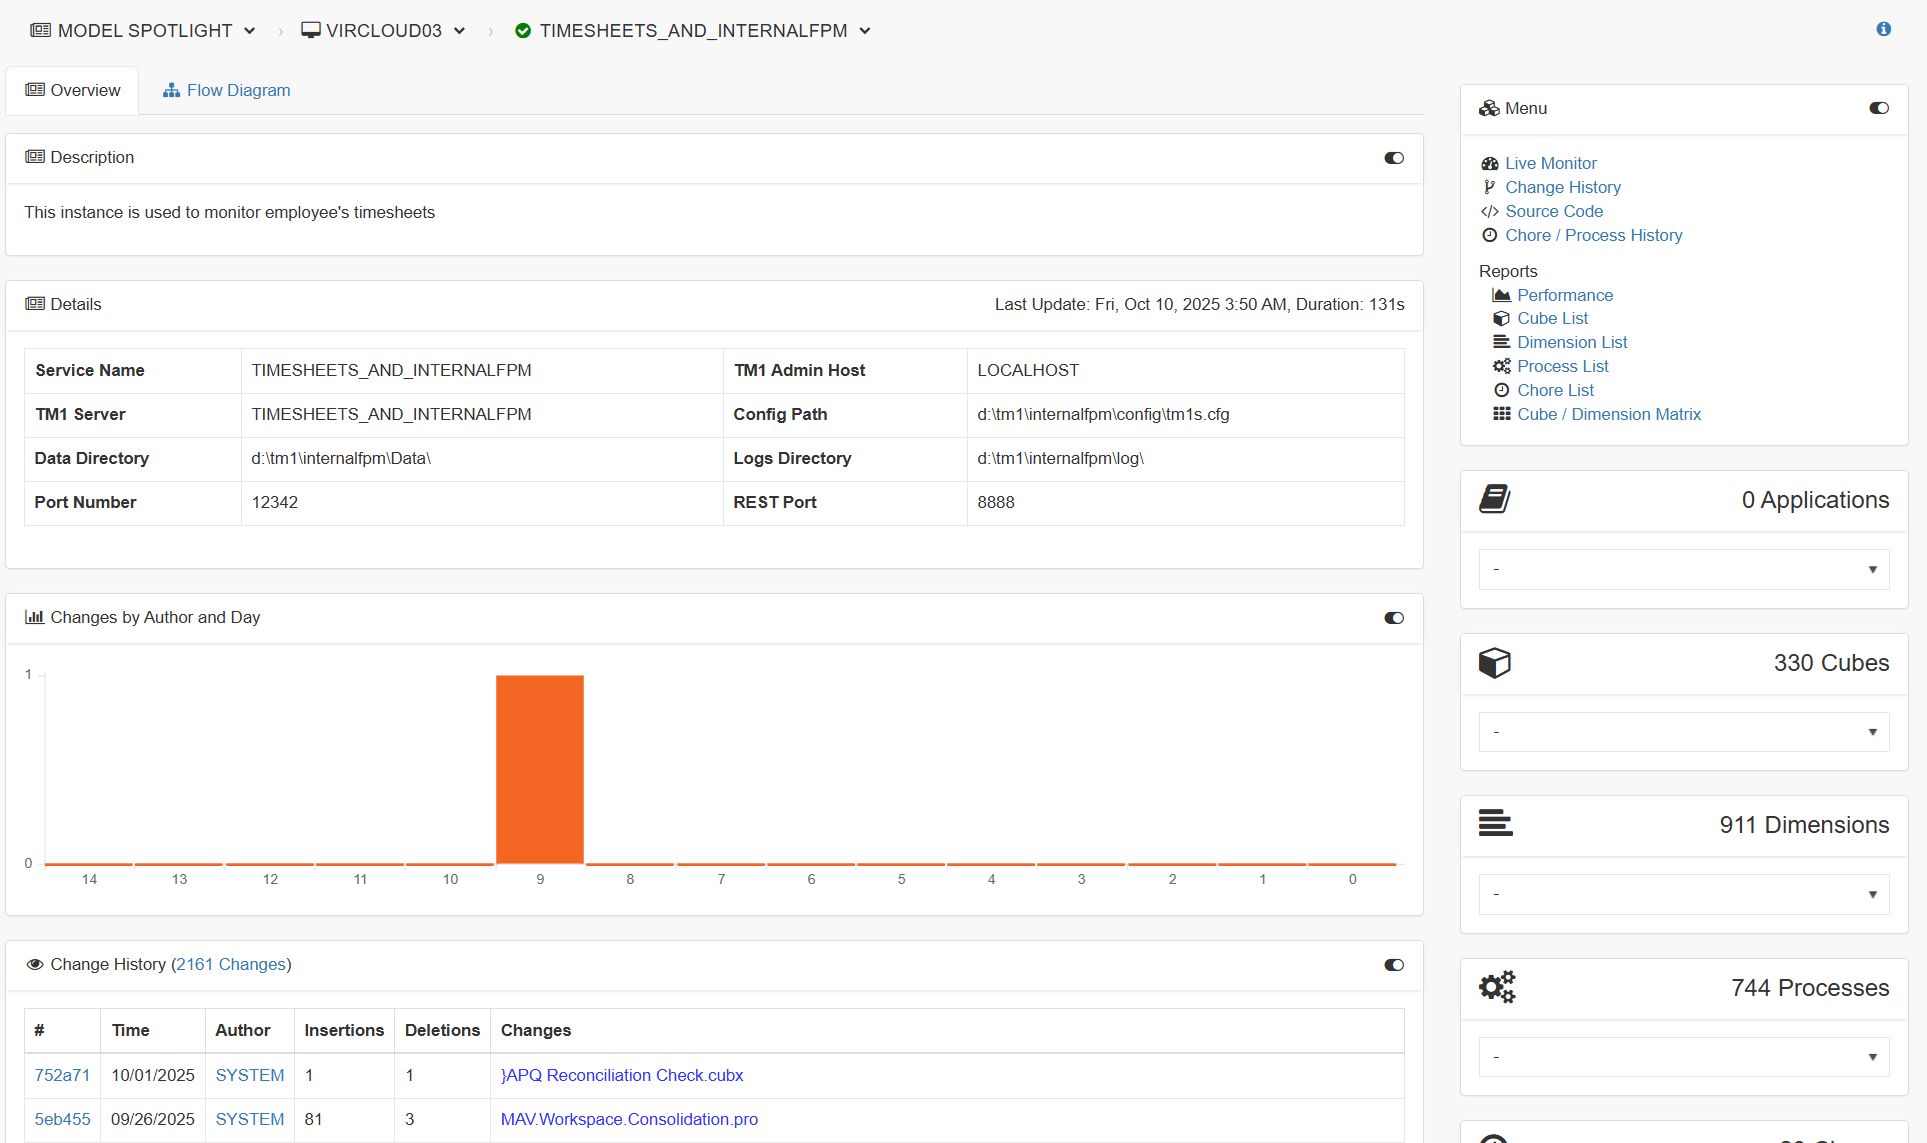This screenshot has height=1143, width=1927.
Task: Click the large Cubes panel icon
Action: [x=1494, y=662]
